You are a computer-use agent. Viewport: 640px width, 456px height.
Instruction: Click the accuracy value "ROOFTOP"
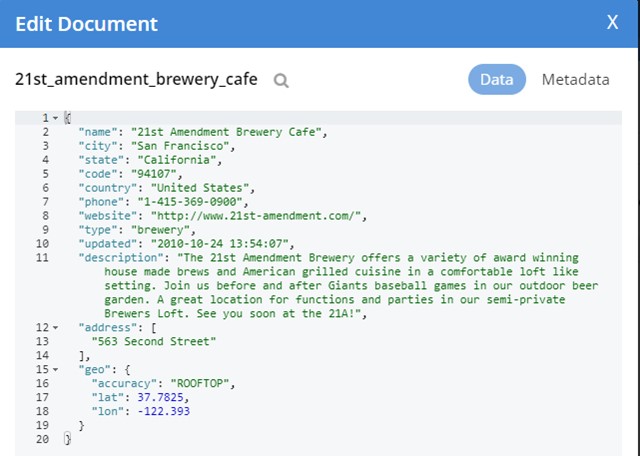pos(200,383)
